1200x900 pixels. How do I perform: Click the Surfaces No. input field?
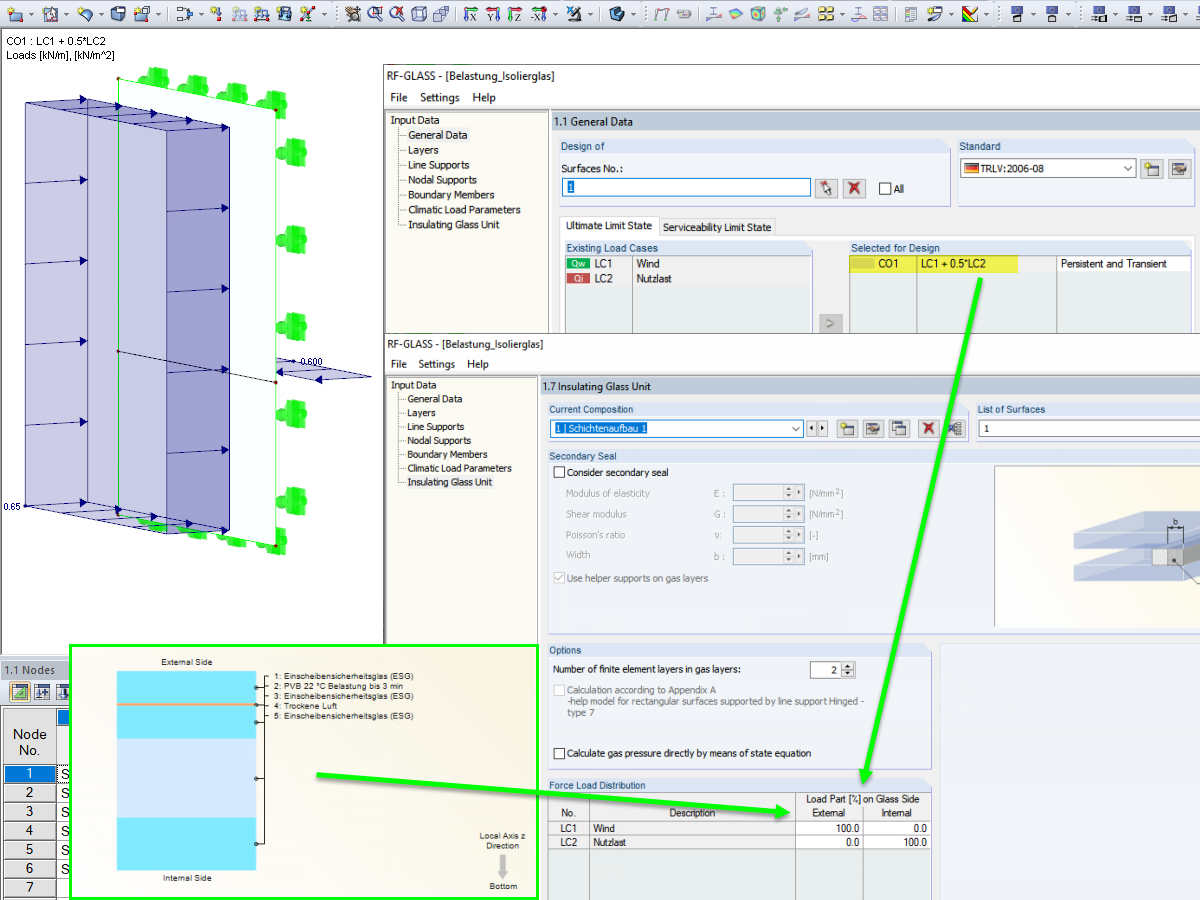click(686, 188)
